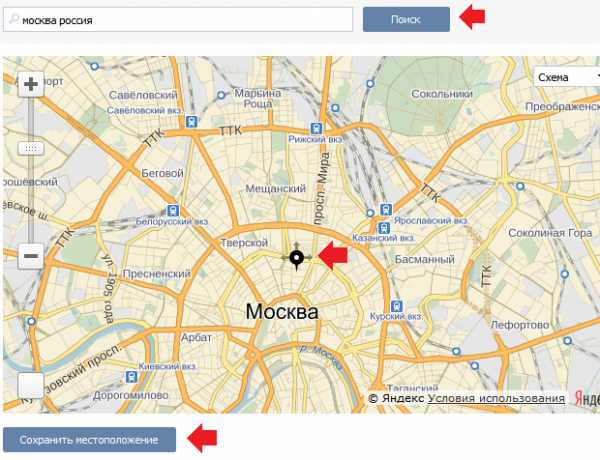This screenshot has width=600, height=460.
Task: Select the Савёловский вокзал train station icon
Action: tap(191, 122)
